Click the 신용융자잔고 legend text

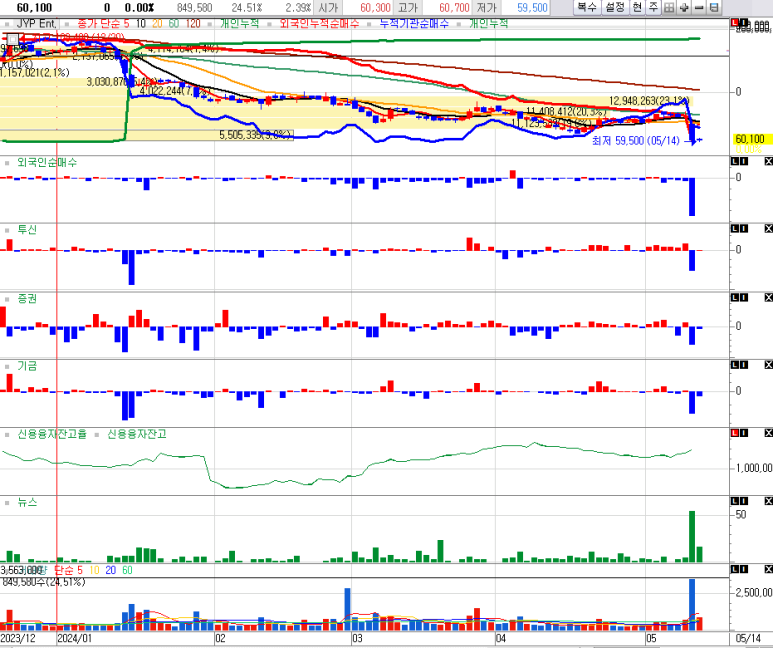[137, 434]
